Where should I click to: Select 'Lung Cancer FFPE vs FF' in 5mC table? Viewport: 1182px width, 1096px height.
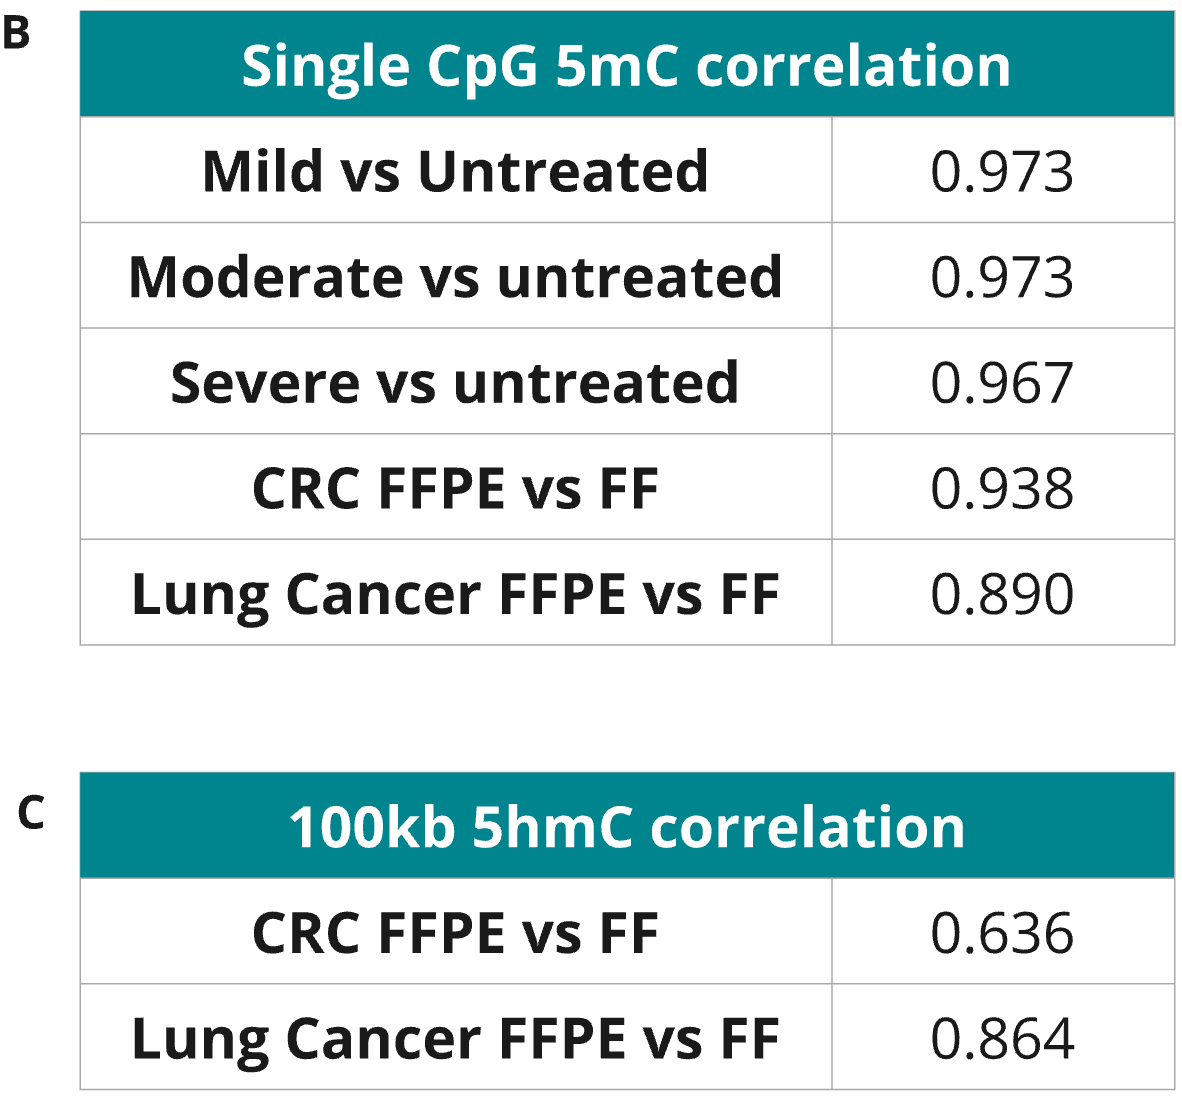(x=455, y=595)
